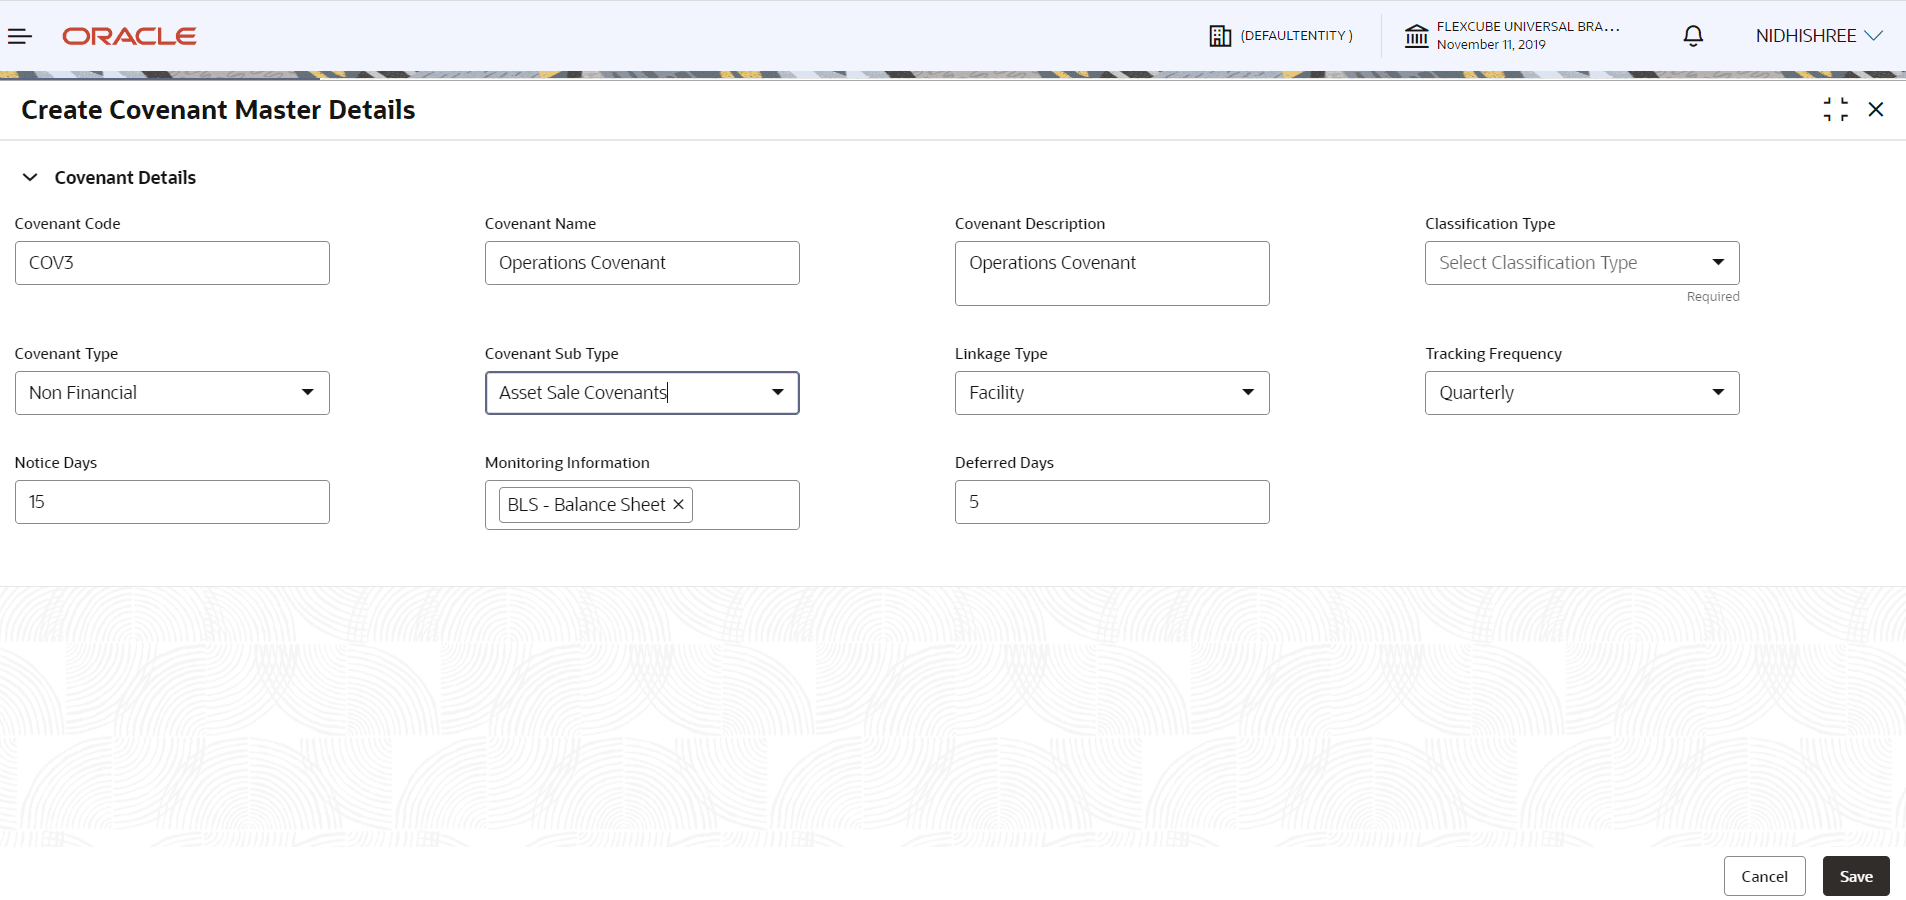The width and height of the screenshot is (1906, 900).
Task: Click the resize layout icon near close
Action: pos(1836,109)
